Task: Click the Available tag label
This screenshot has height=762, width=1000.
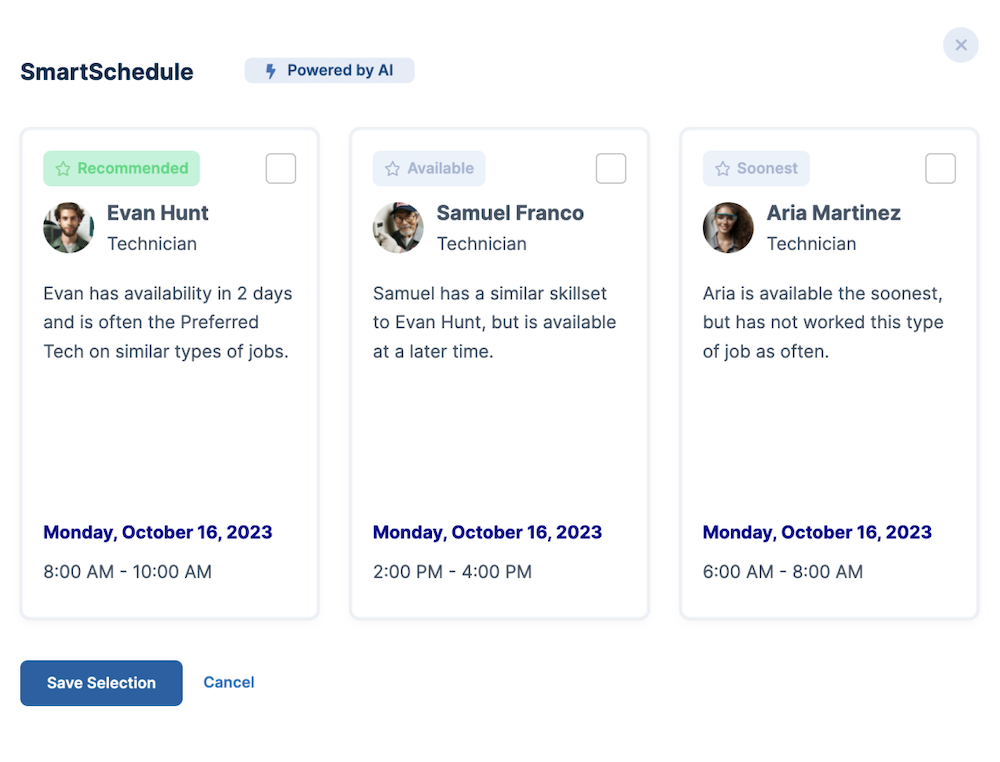Action: tap(440, 169)
